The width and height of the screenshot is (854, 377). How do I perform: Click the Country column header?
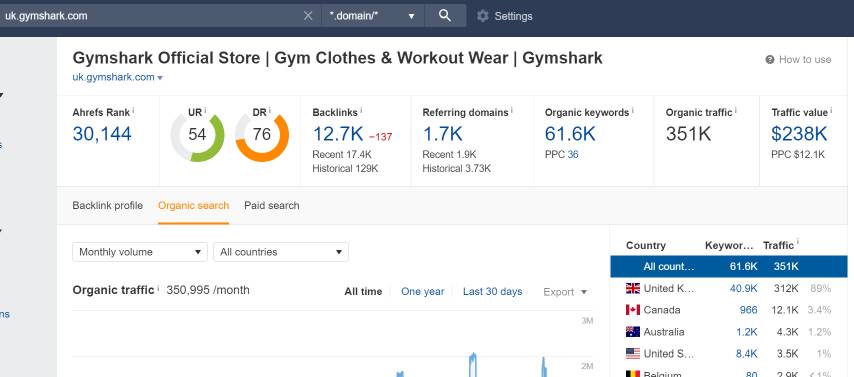645,245
